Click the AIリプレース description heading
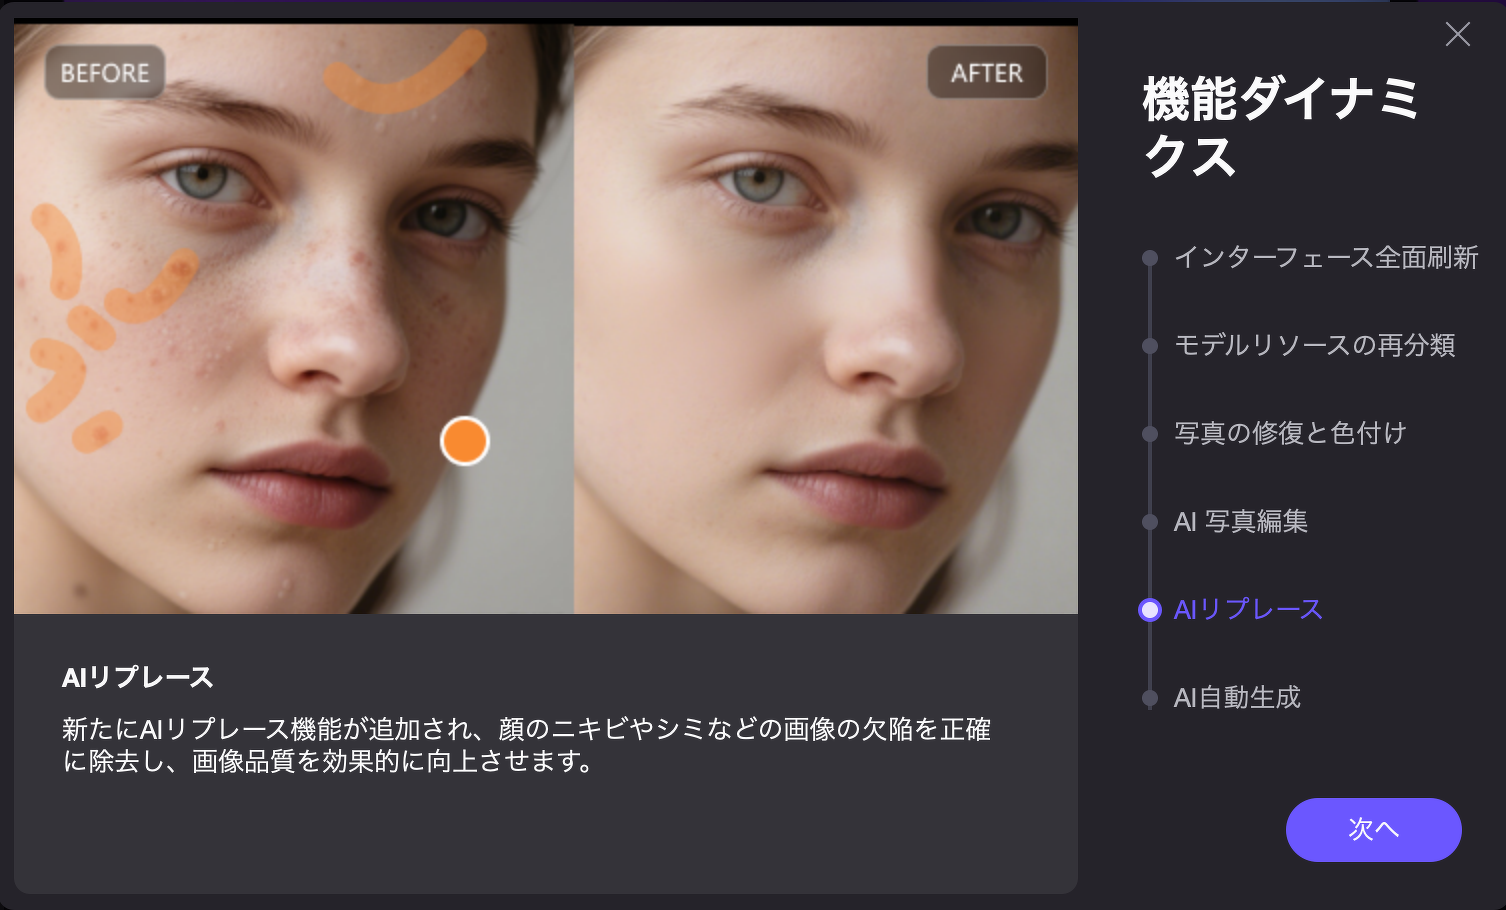The image size is (1506, 910). 138,678
